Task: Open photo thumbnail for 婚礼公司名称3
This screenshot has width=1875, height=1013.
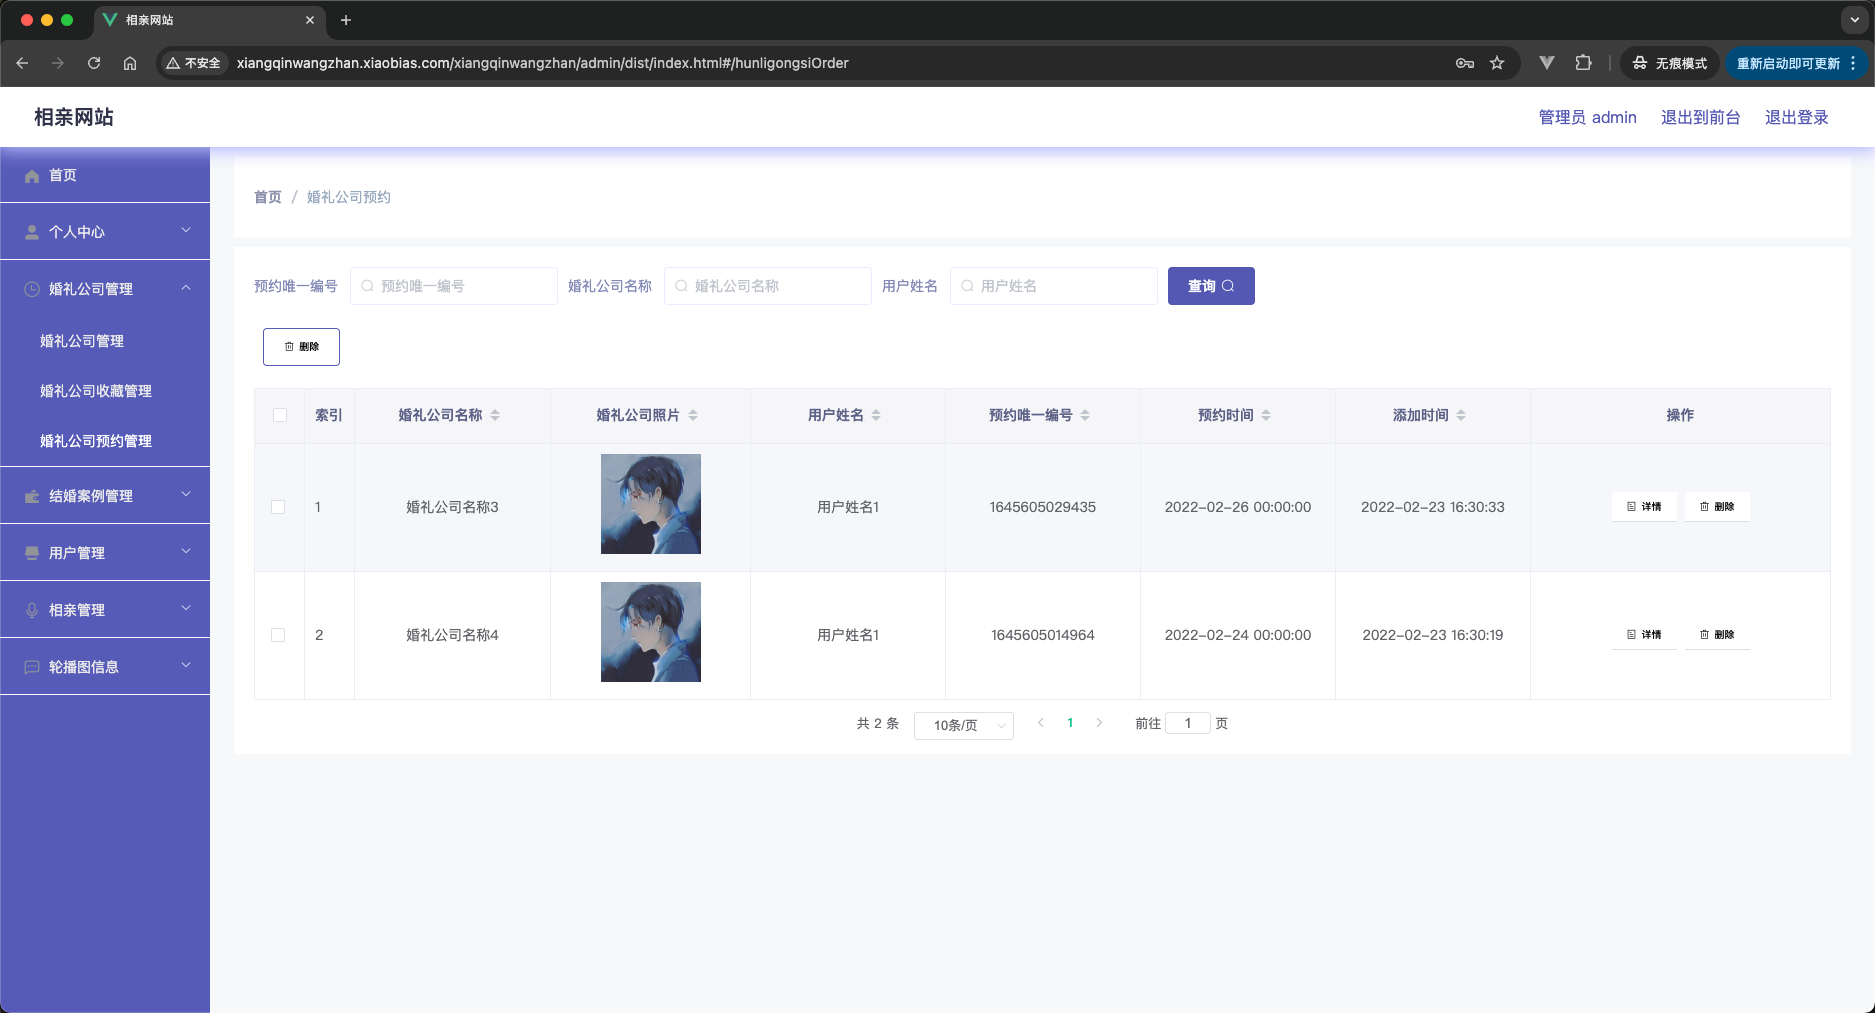Action: coord(651,504)
